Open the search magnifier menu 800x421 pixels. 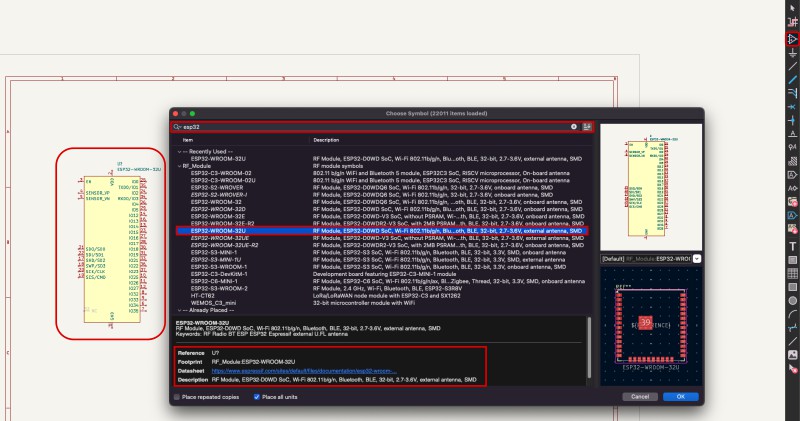click(x=177, y=127)
